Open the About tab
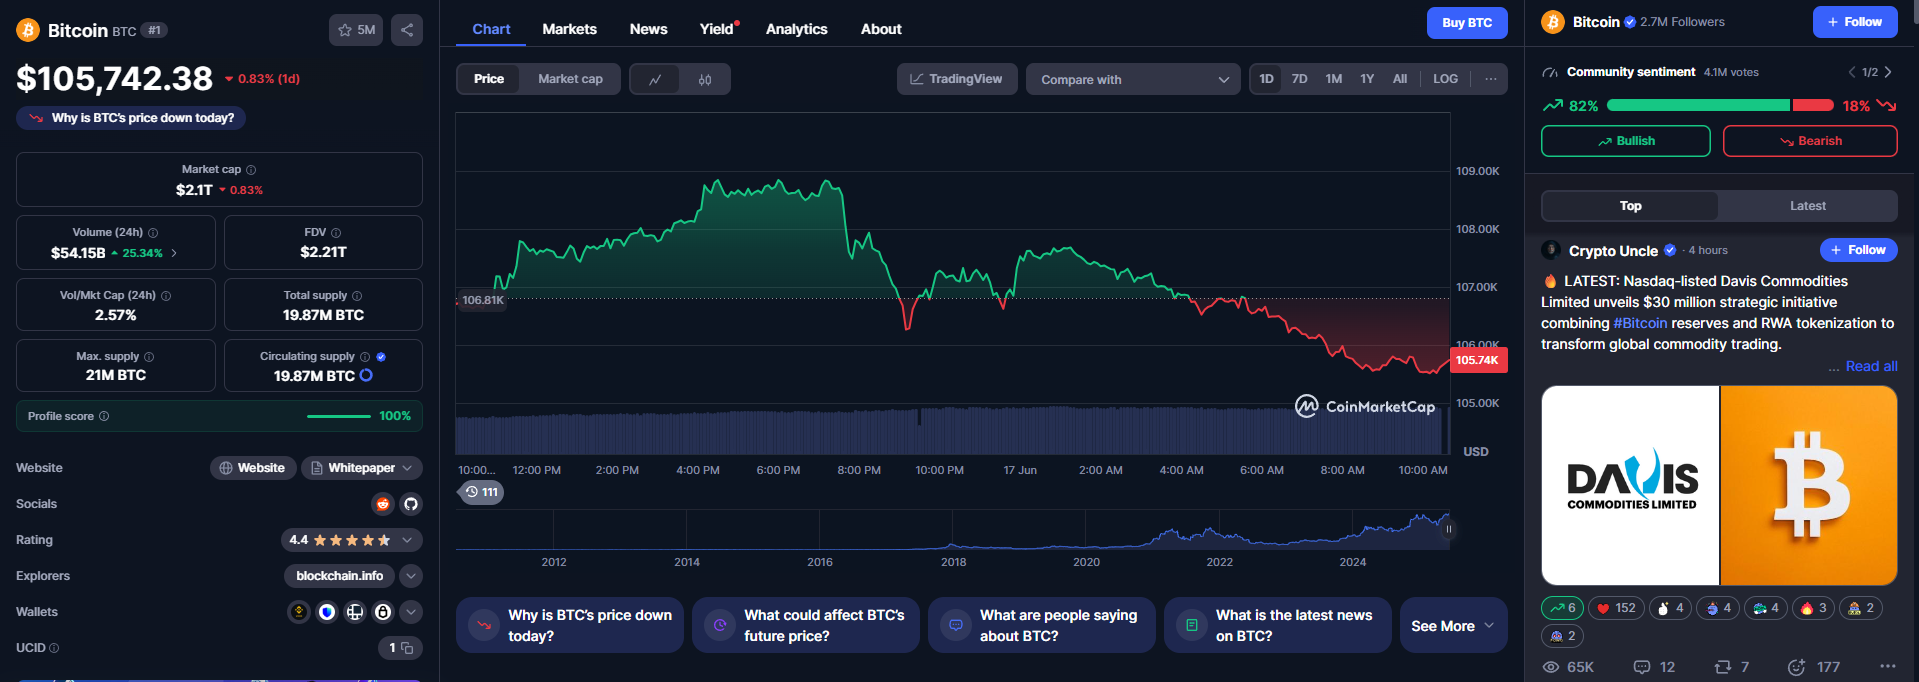 [x=881, y=29]
